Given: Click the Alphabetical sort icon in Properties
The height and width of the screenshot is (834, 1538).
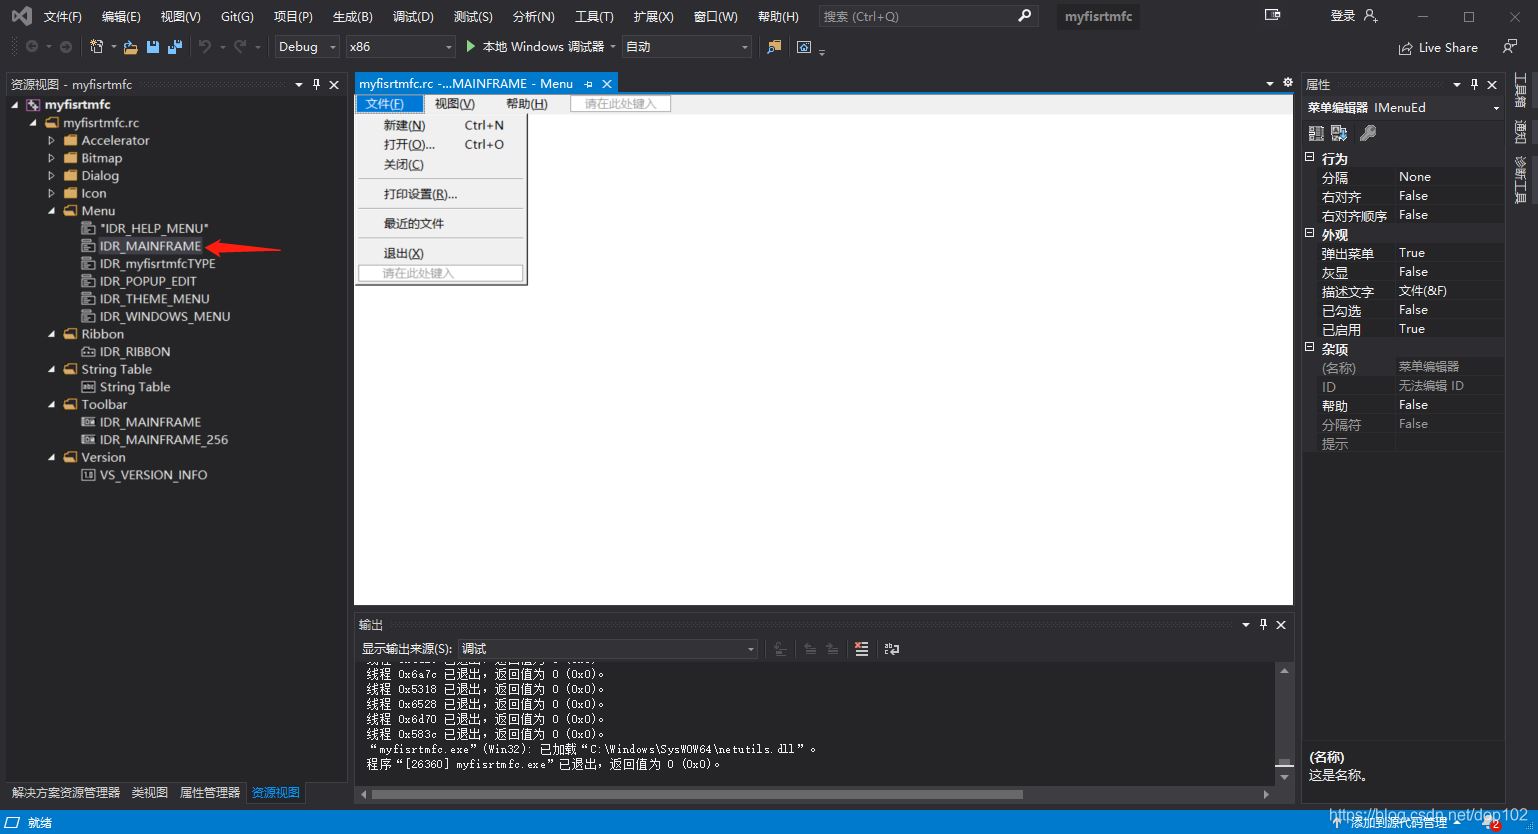Looking at the screenshot, I should (x=1339, y=133).
